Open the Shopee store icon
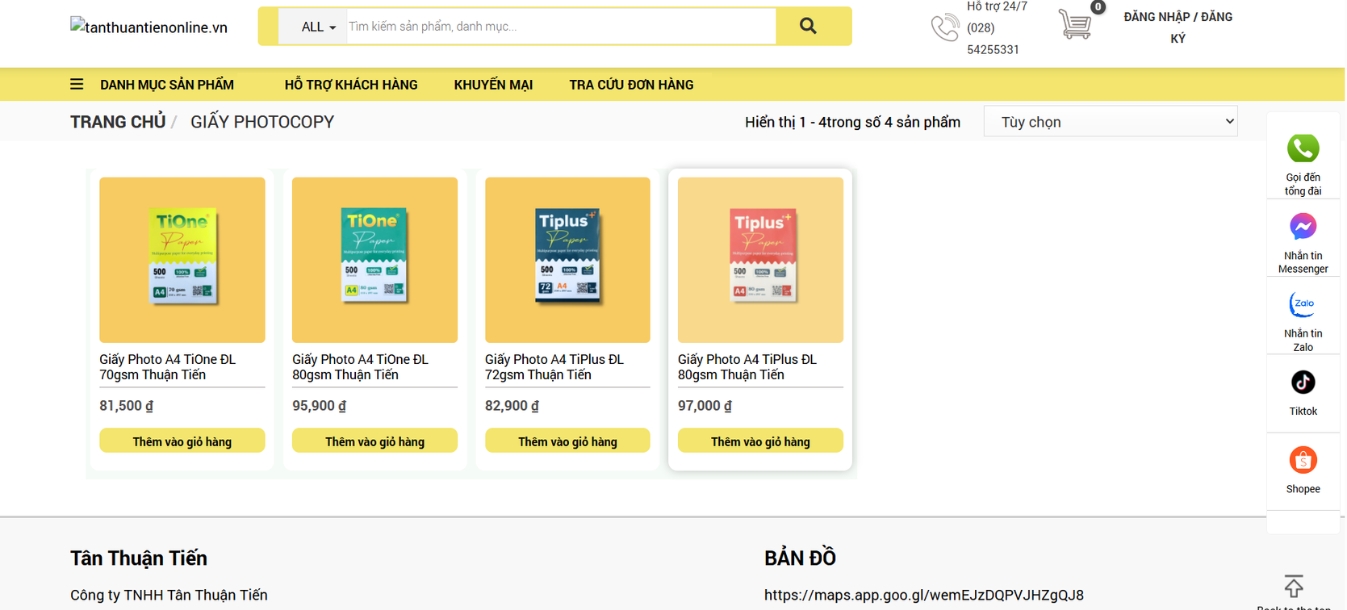The height and width of the screenshot is (610, 1347). (x=1302, y=460)
